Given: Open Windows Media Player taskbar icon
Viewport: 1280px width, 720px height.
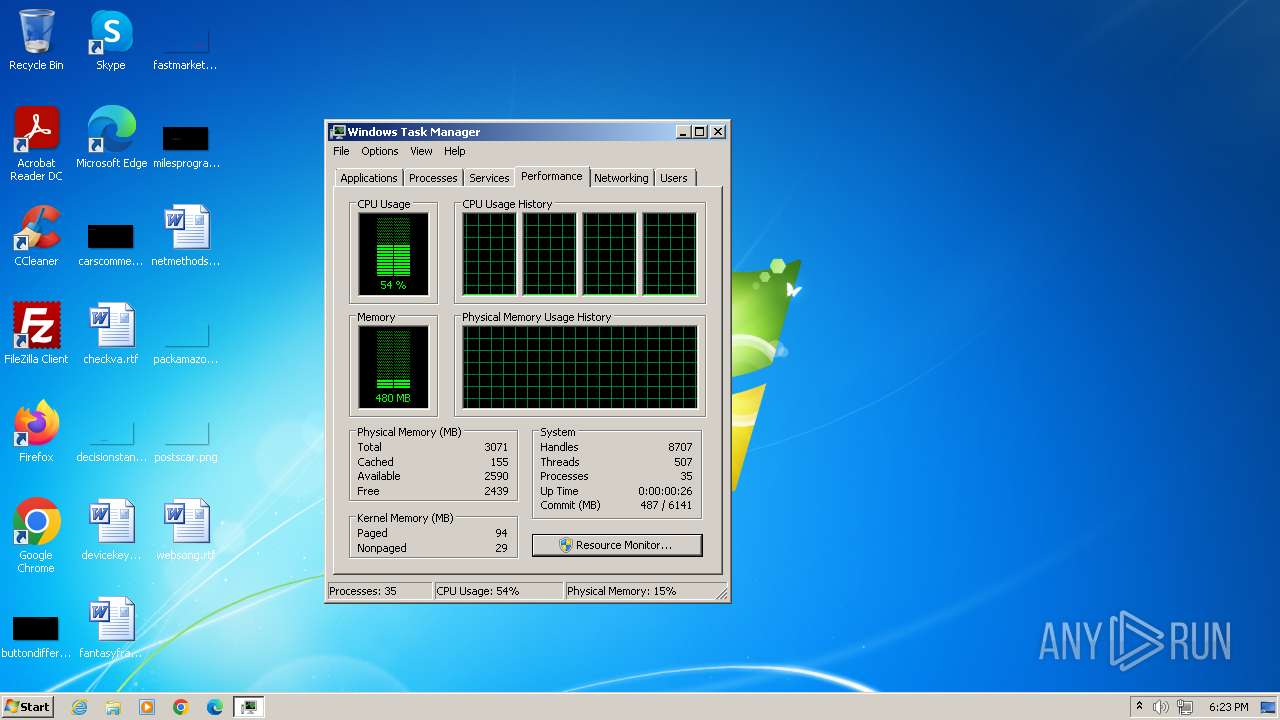Looking at the screenshot, I should pos(147,707).
